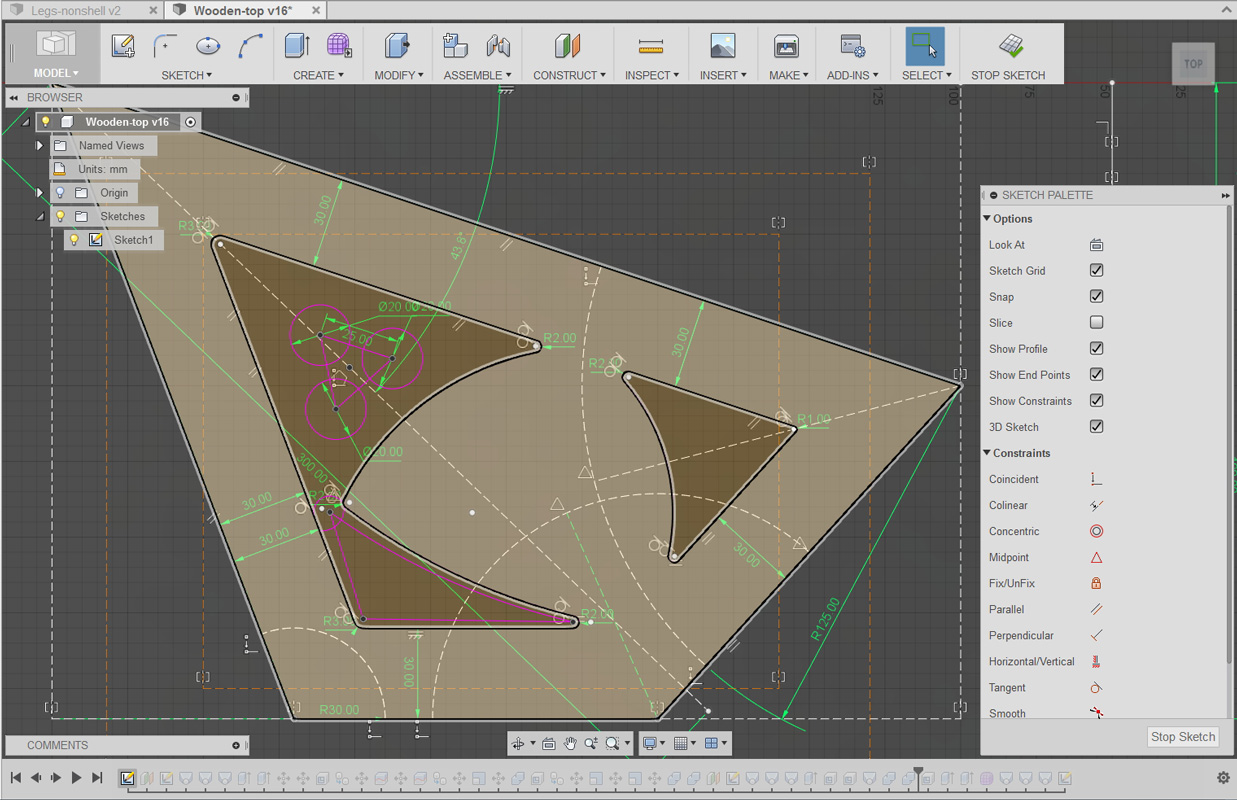Select the Tangent constraint icon
This screenshot has width=1237, height=800.
[x=1096, y=687]
